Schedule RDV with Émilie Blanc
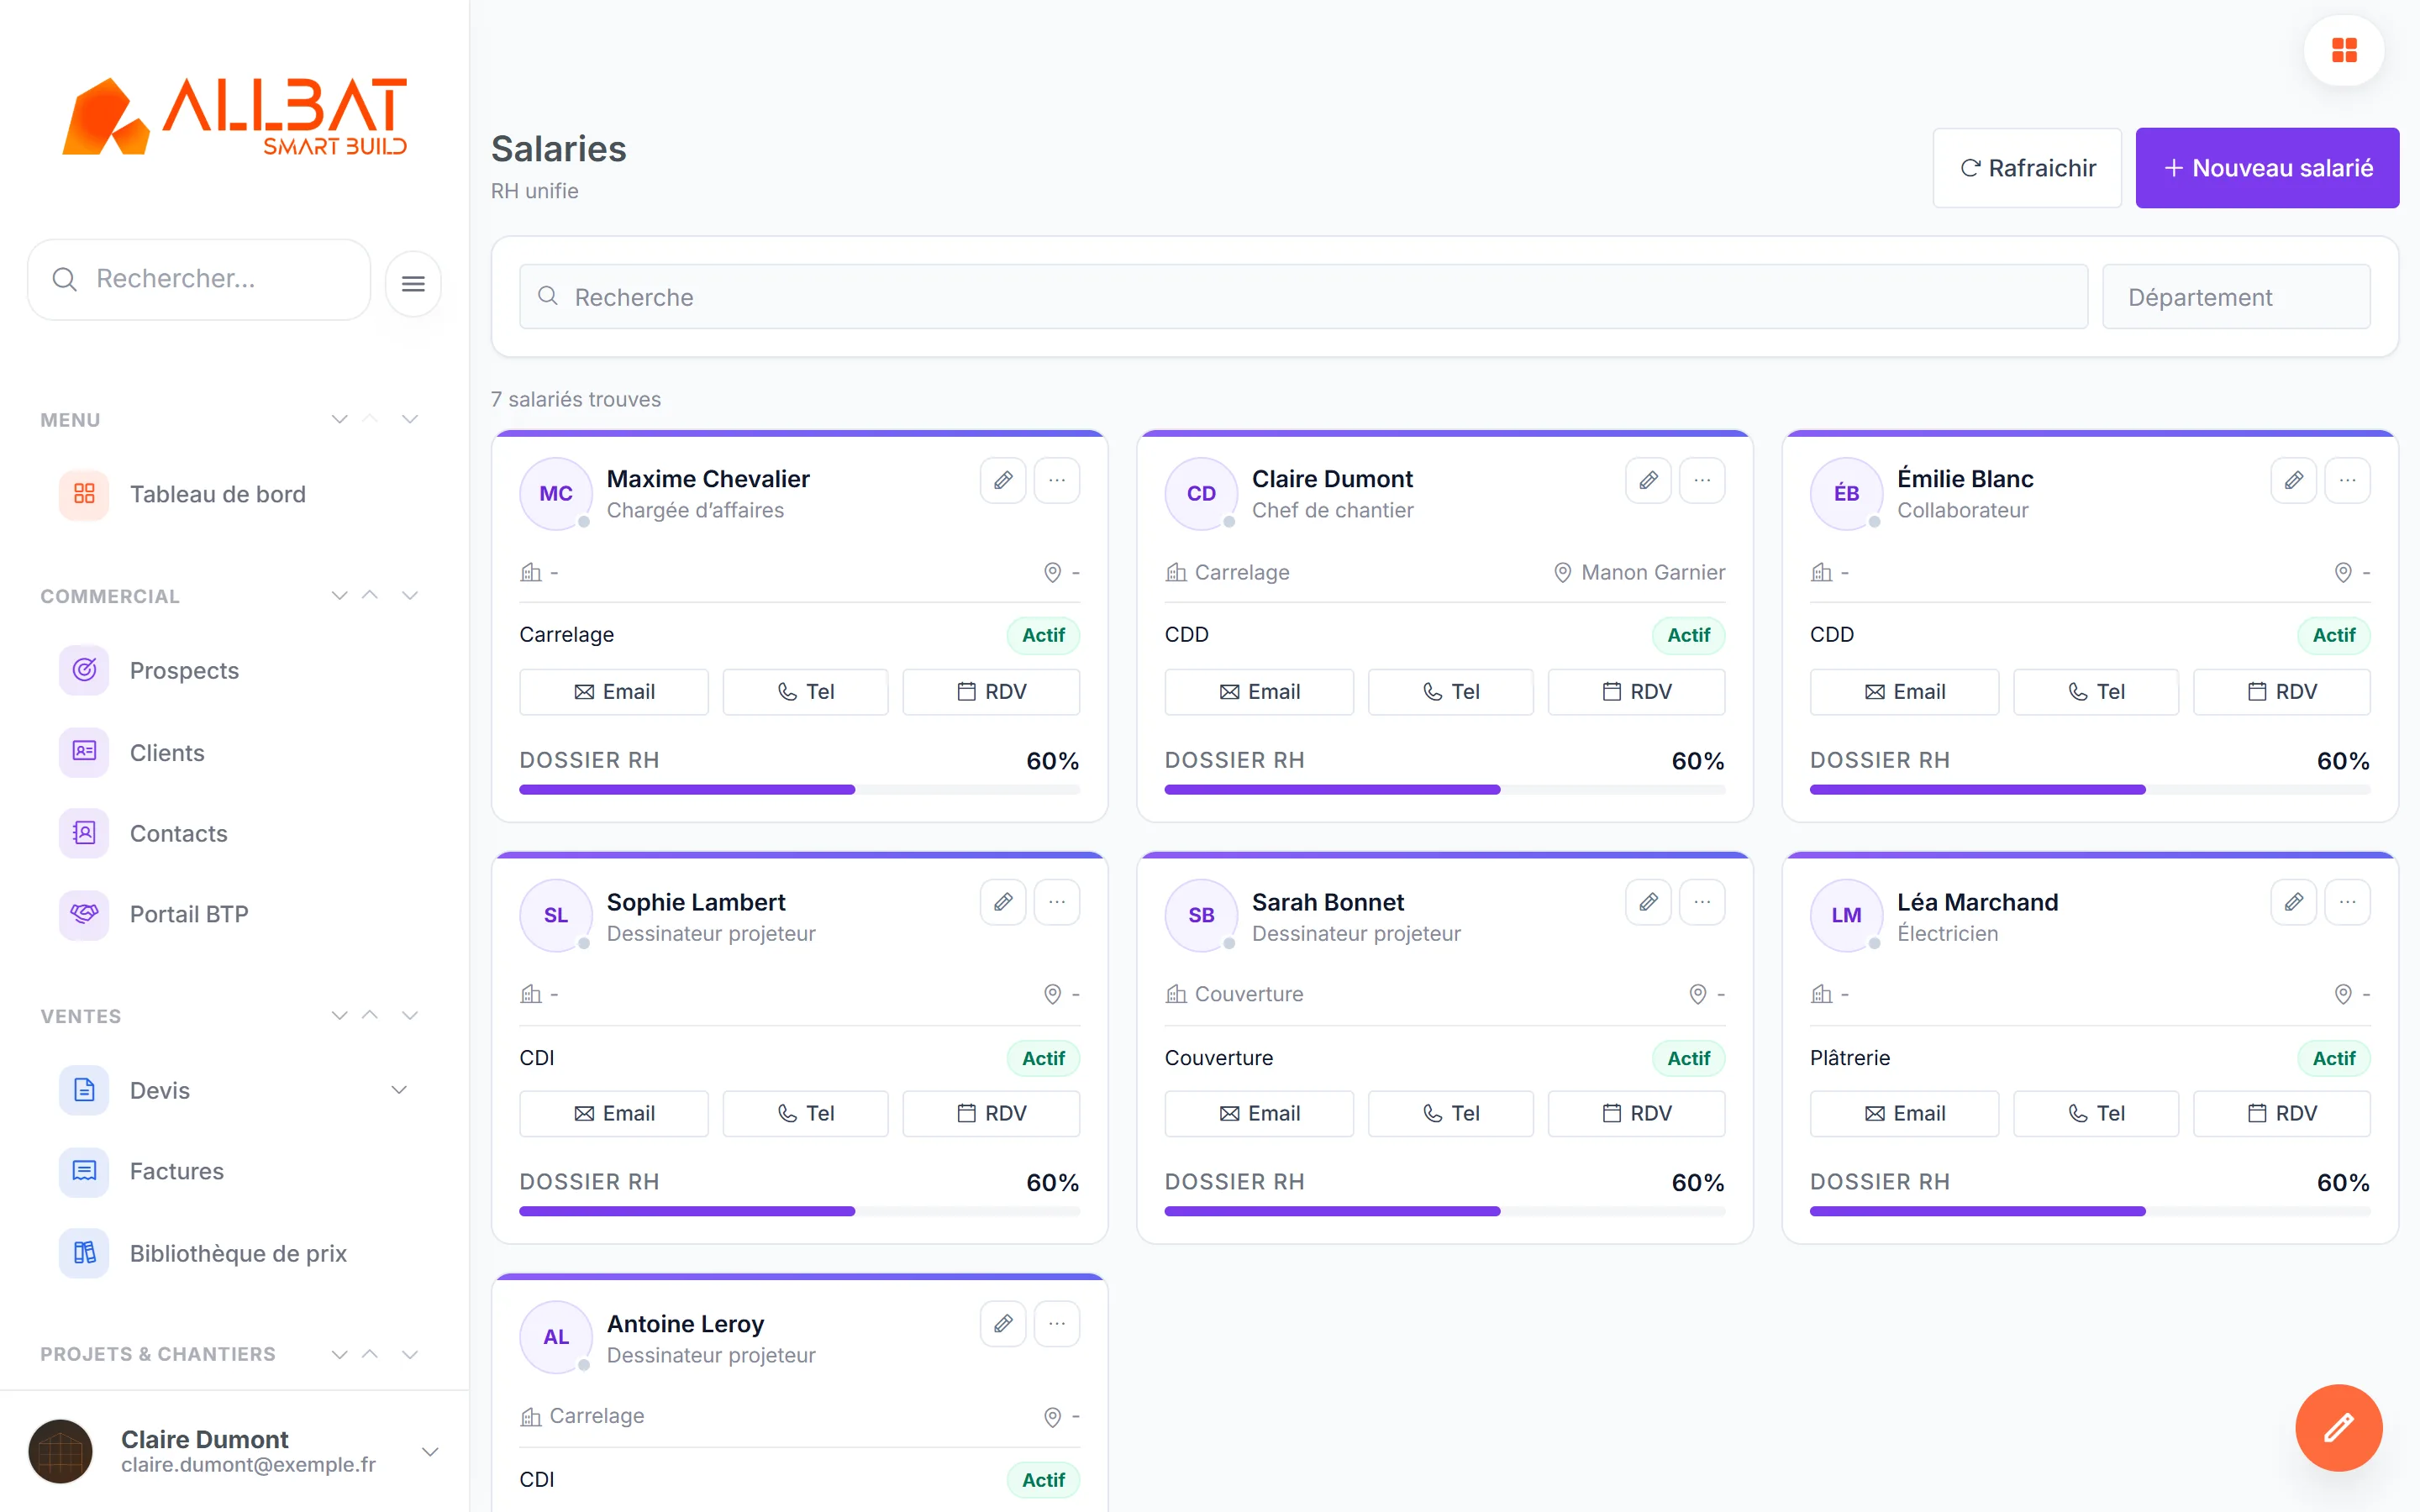 click(2281, 692)
